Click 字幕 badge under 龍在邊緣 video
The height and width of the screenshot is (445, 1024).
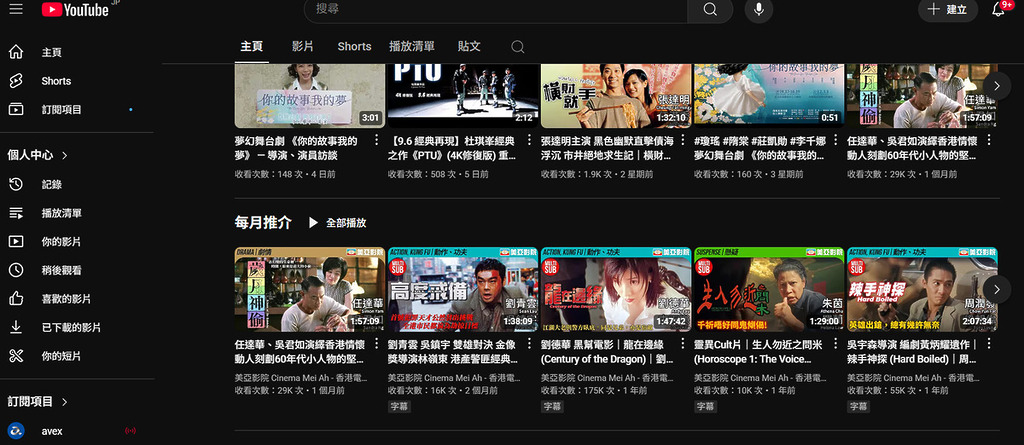point(552,406)
